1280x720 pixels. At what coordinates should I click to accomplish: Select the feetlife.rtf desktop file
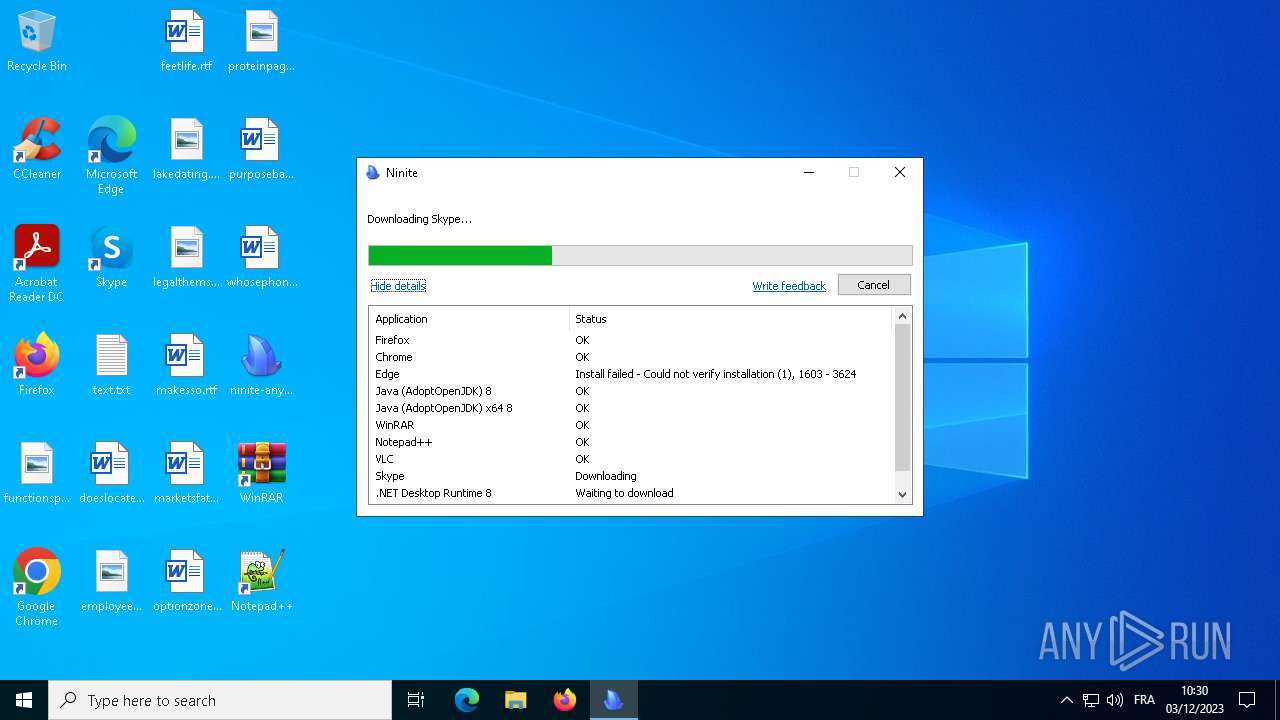tap(186, 42)
